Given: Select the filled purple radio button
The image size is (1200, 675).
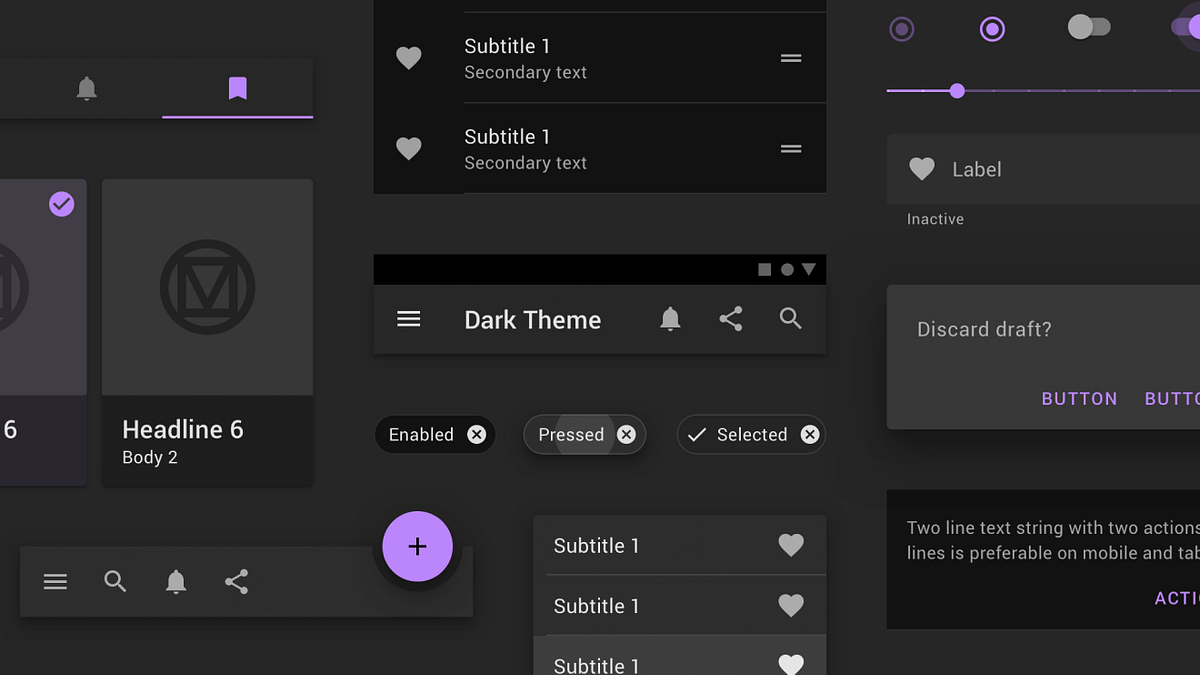Looking at the screenshot, I should 992,28.
